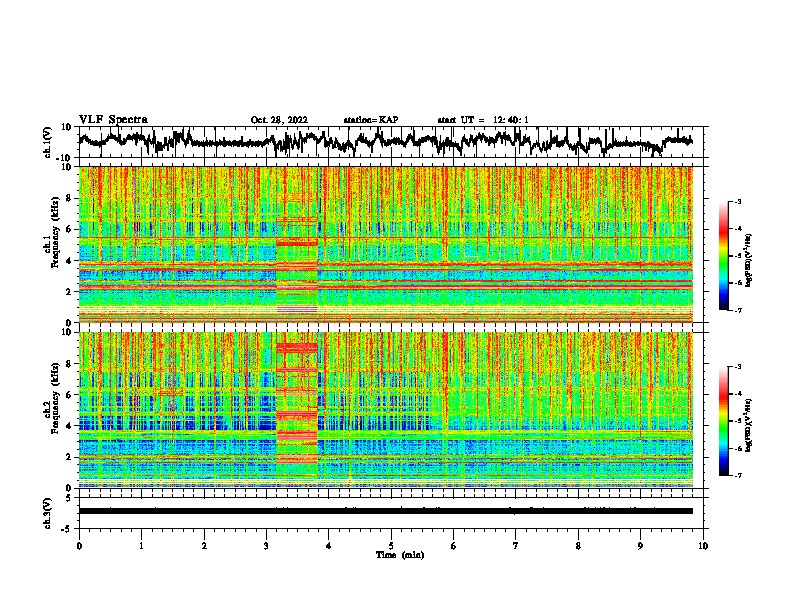Click time axis tick label "1"
Image resolution: width=792 pixels, height=612 pixels.
(x=141, y=546)
